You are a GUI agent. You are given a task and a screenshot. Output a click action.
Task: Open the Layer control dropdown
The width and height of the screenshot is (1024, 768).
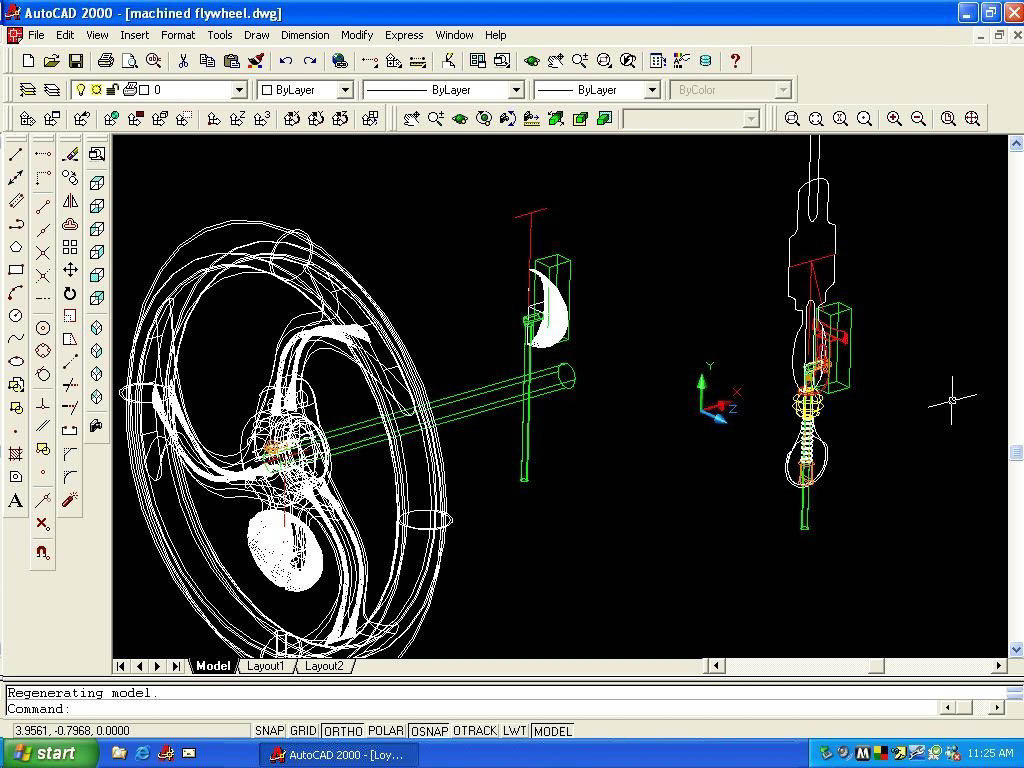[239, 90]
